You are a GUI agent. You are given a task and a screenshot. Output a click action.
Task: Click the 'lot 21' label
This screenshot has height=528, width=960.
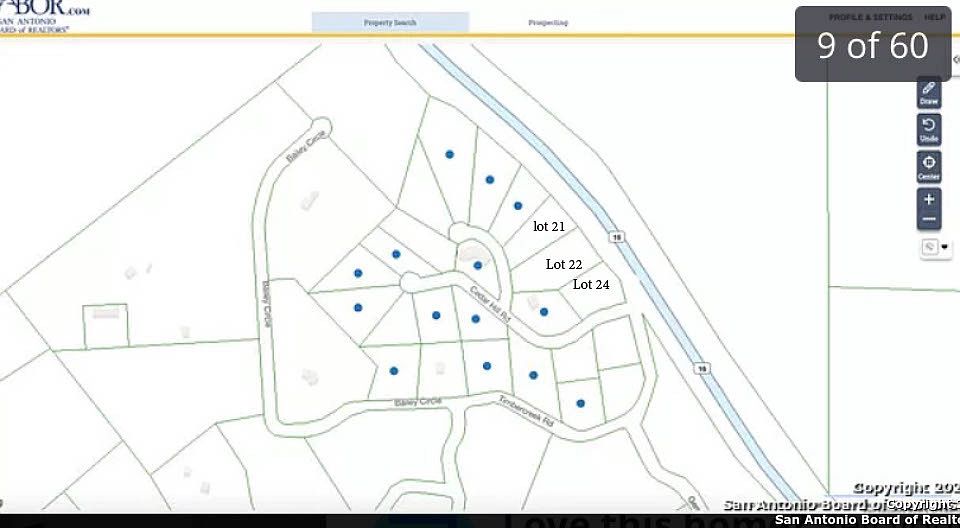549,227
